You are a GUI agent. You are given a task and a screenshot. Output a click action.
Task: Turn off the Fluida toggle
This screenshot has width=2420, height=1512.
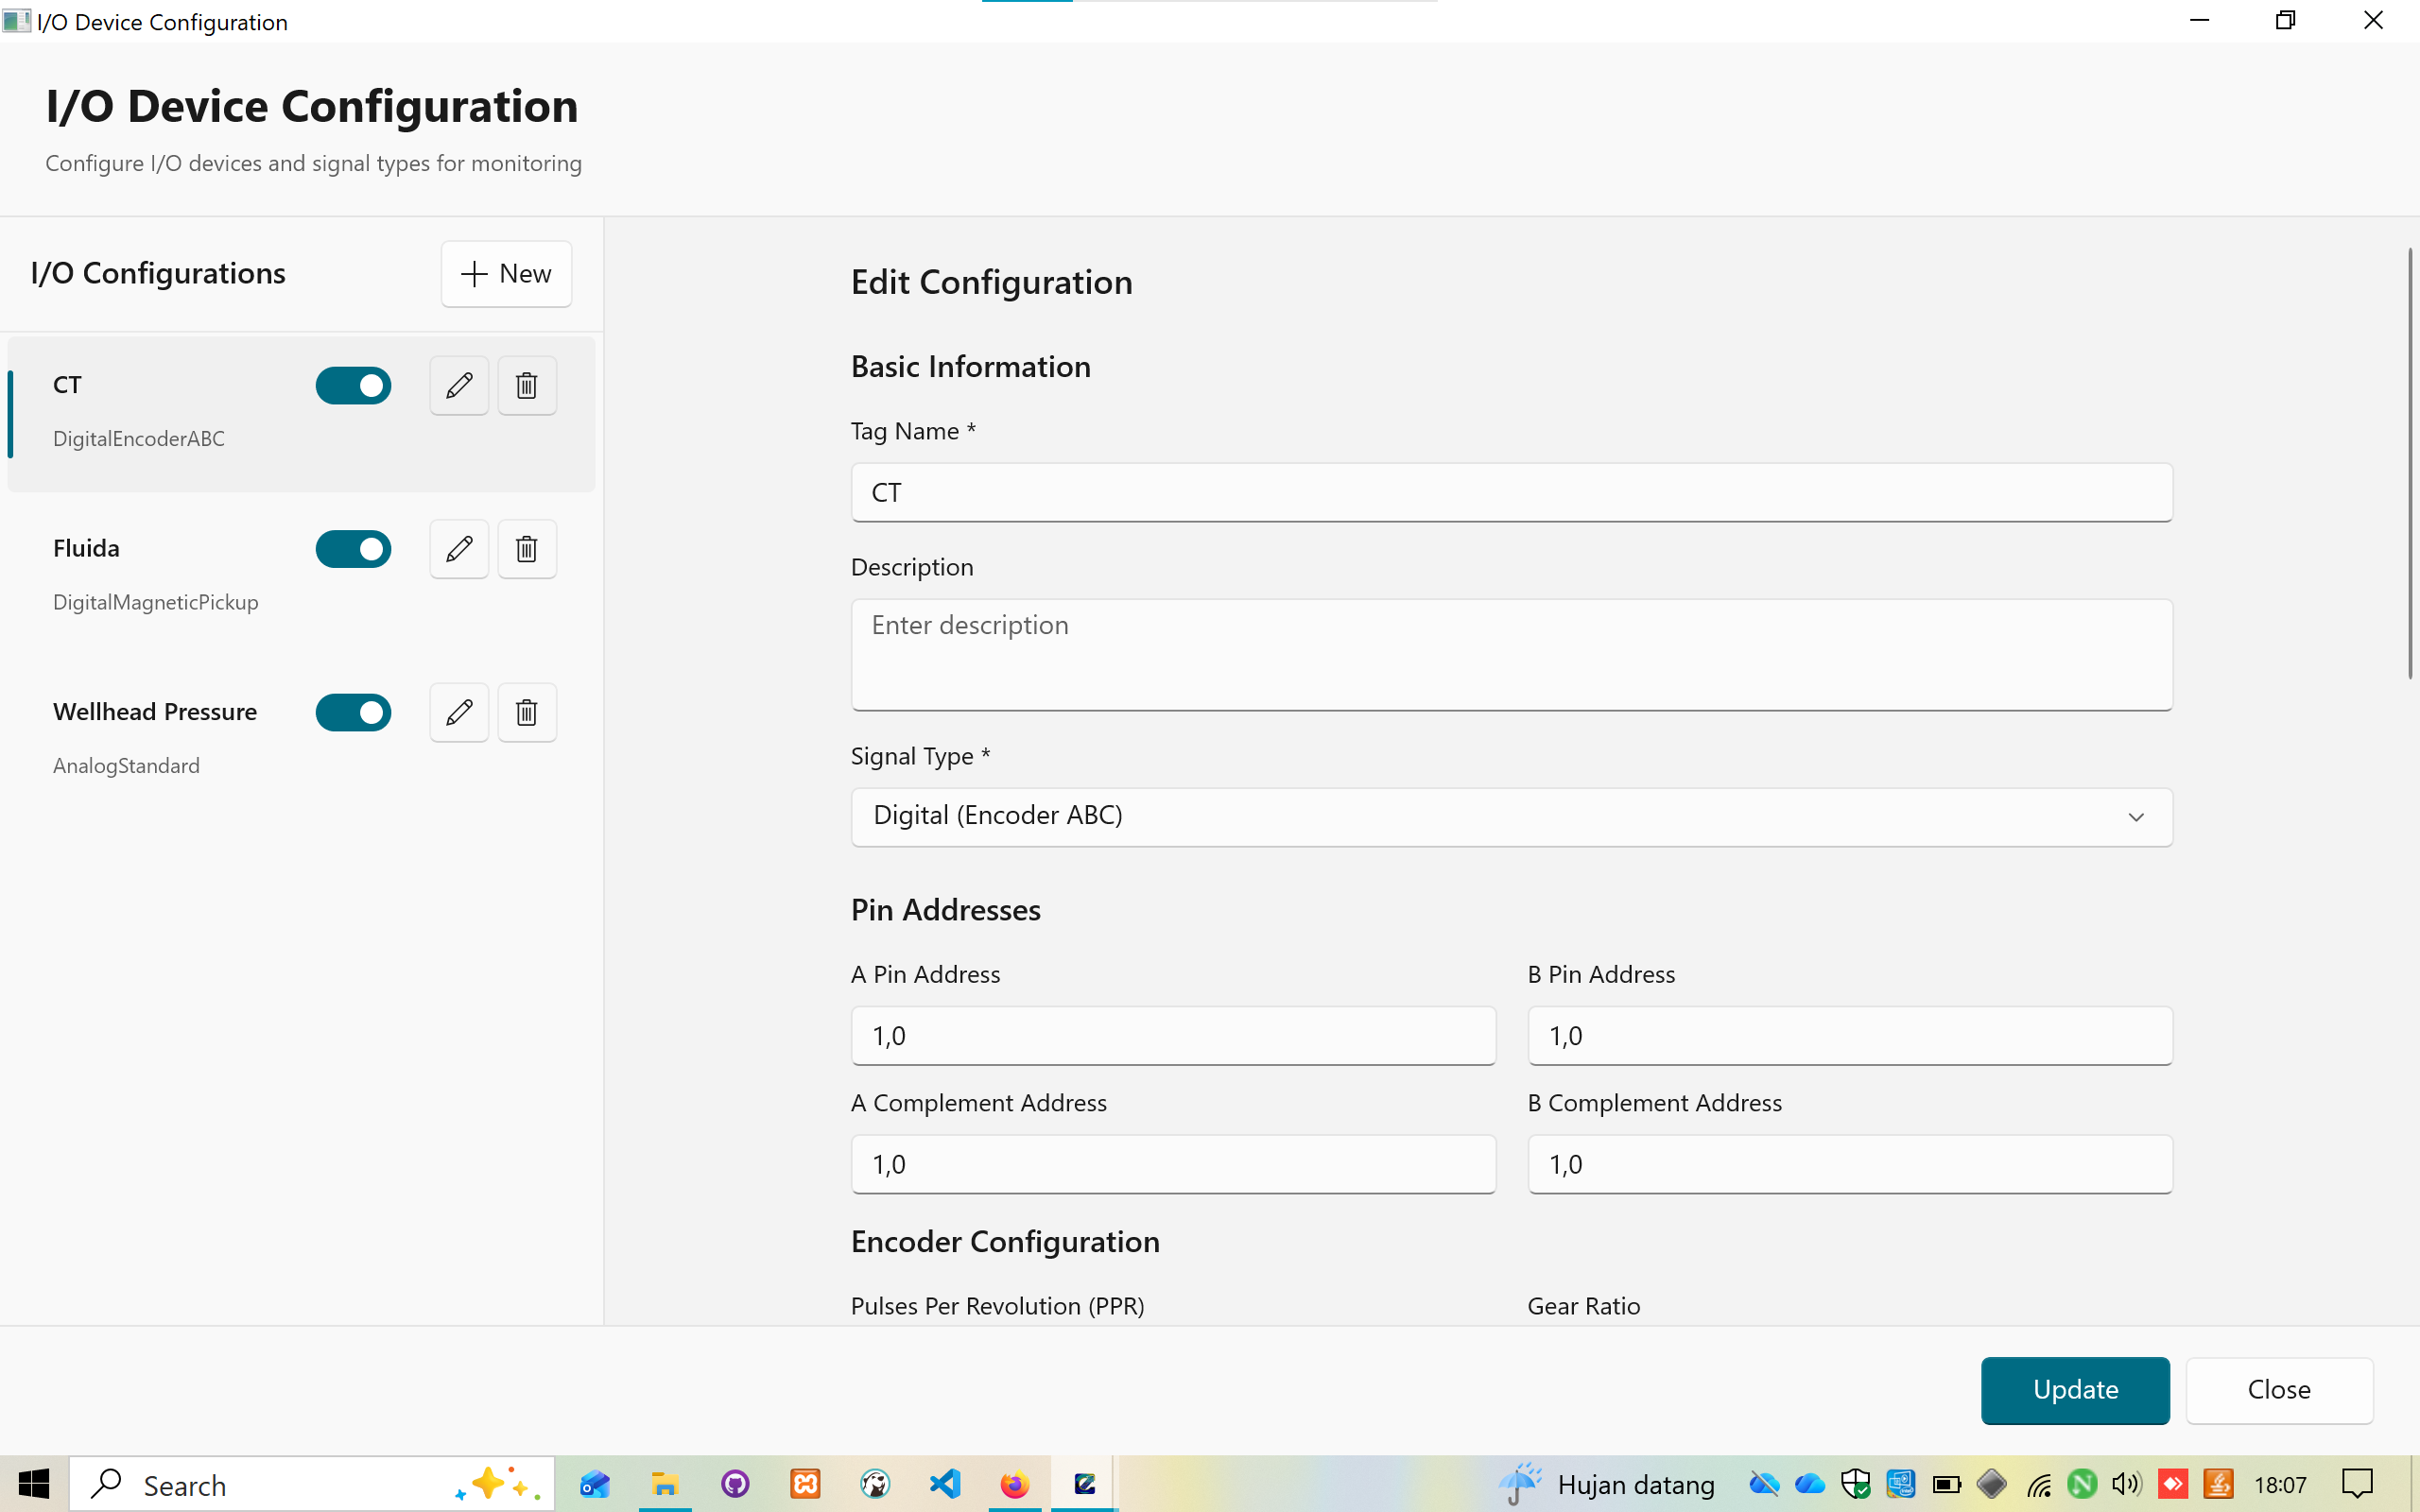click(354, 548)
